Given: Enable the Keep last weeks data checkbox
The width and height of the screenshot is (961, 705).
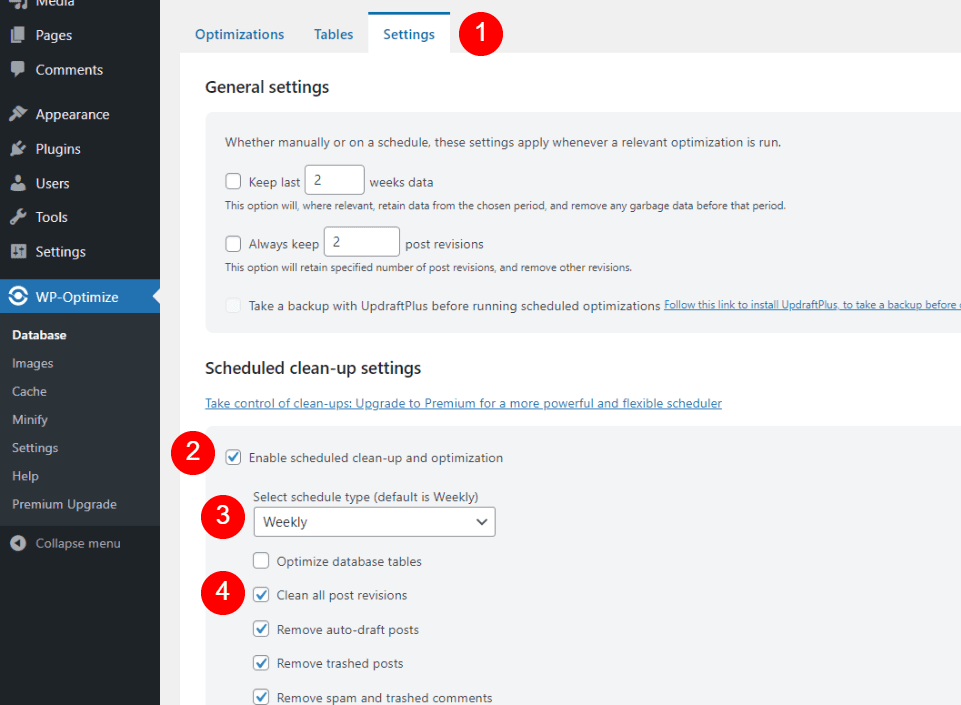Looking at the screenshot, I should (233, 181).
